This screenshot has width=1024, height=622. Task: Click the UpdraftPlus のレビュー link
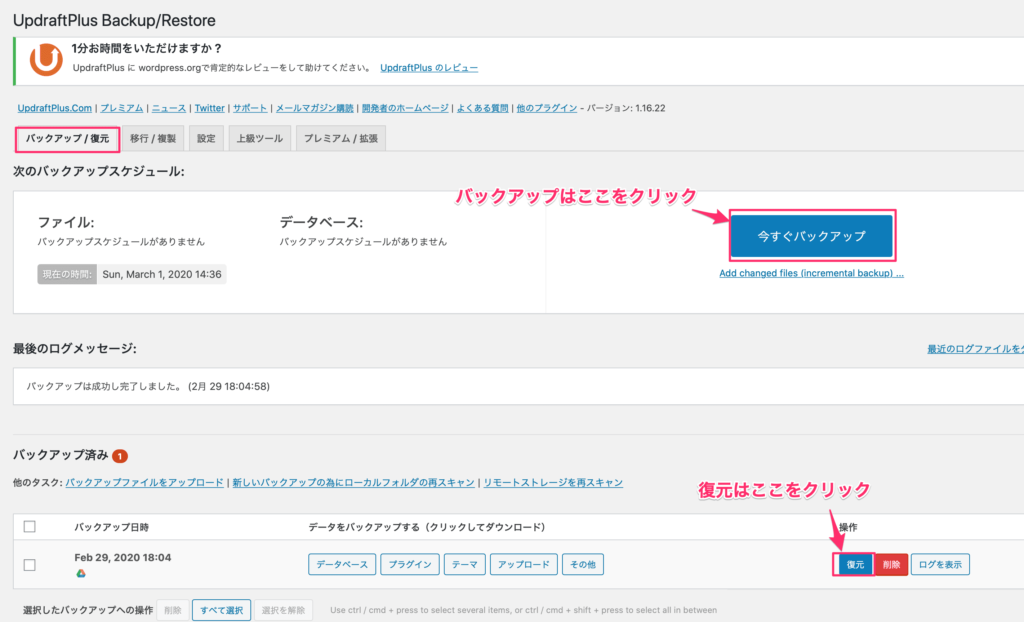click(429, 68)
